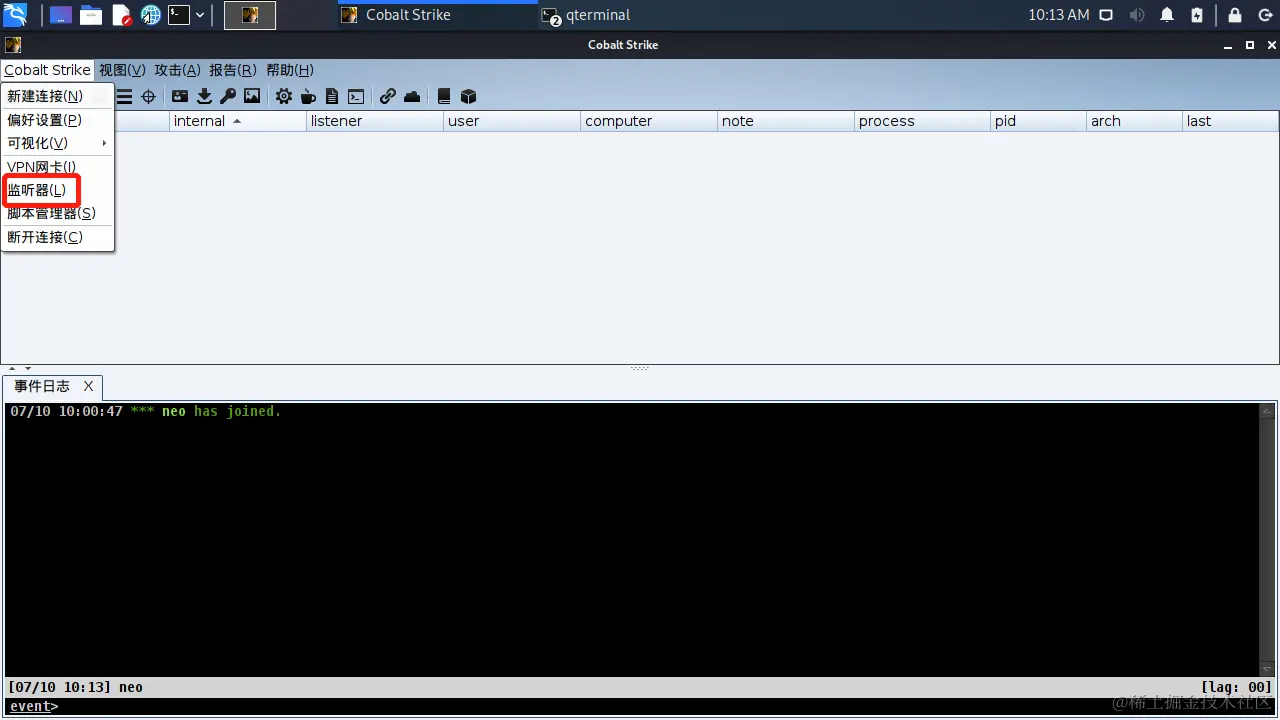Viewport: 1280px width, 720px height.
Task: Sort by the process column header
Action: [923, 121]
